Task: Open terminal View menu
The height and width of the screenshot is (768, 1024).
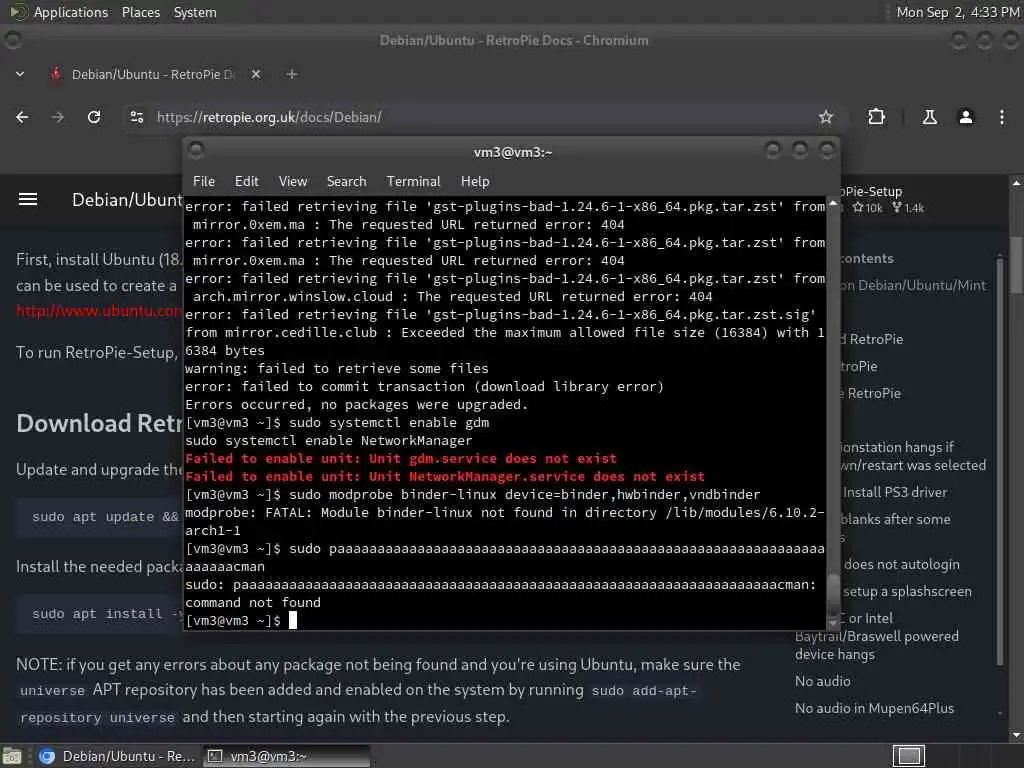Action: (x=293, y=182)
